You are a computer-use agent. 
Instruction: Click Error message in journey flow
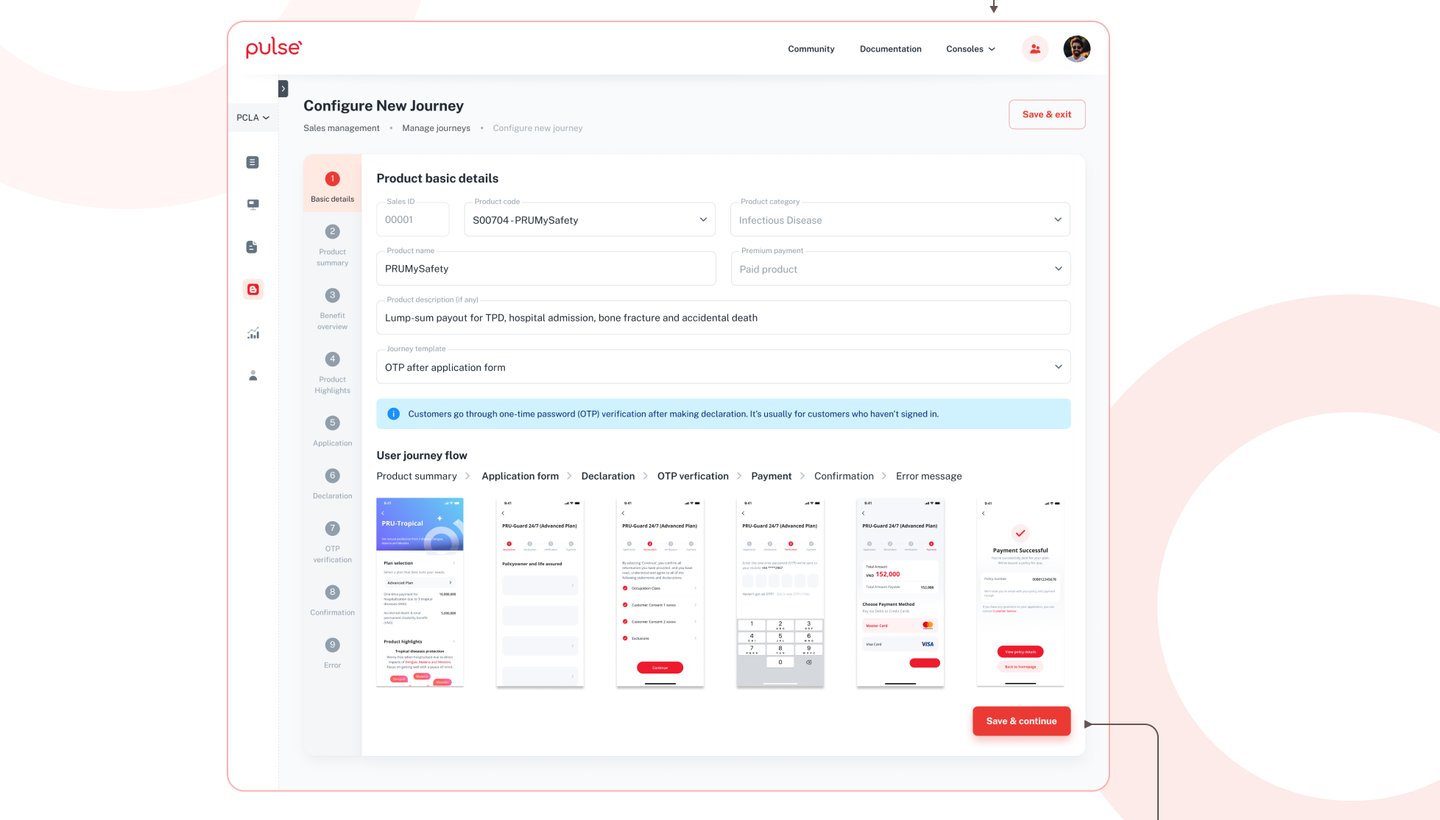[x=929, y=476]
